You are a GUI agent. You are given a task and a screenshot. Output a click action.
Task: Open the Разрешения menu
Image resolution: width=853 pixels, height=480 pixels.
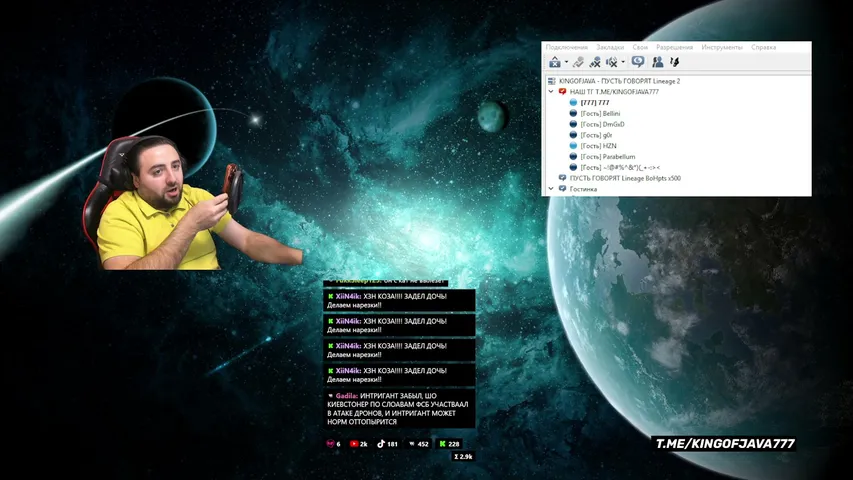[x=675, y=47]
